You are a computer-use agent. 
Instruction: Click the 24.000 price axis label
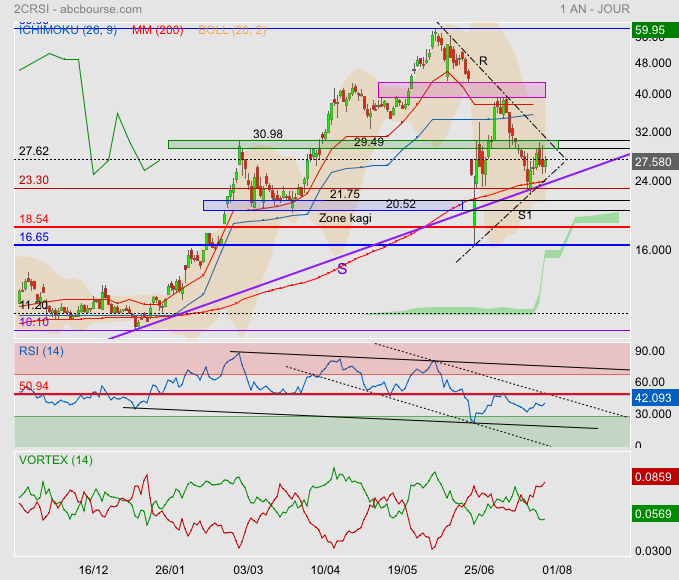653,181
